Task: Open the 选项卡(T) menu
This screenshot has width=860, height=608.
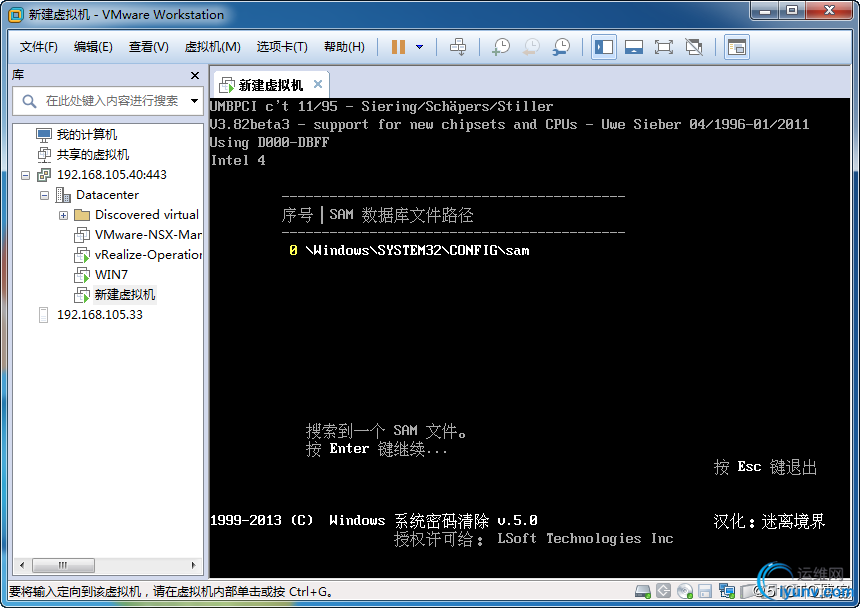Action: [x=282, y=47]
